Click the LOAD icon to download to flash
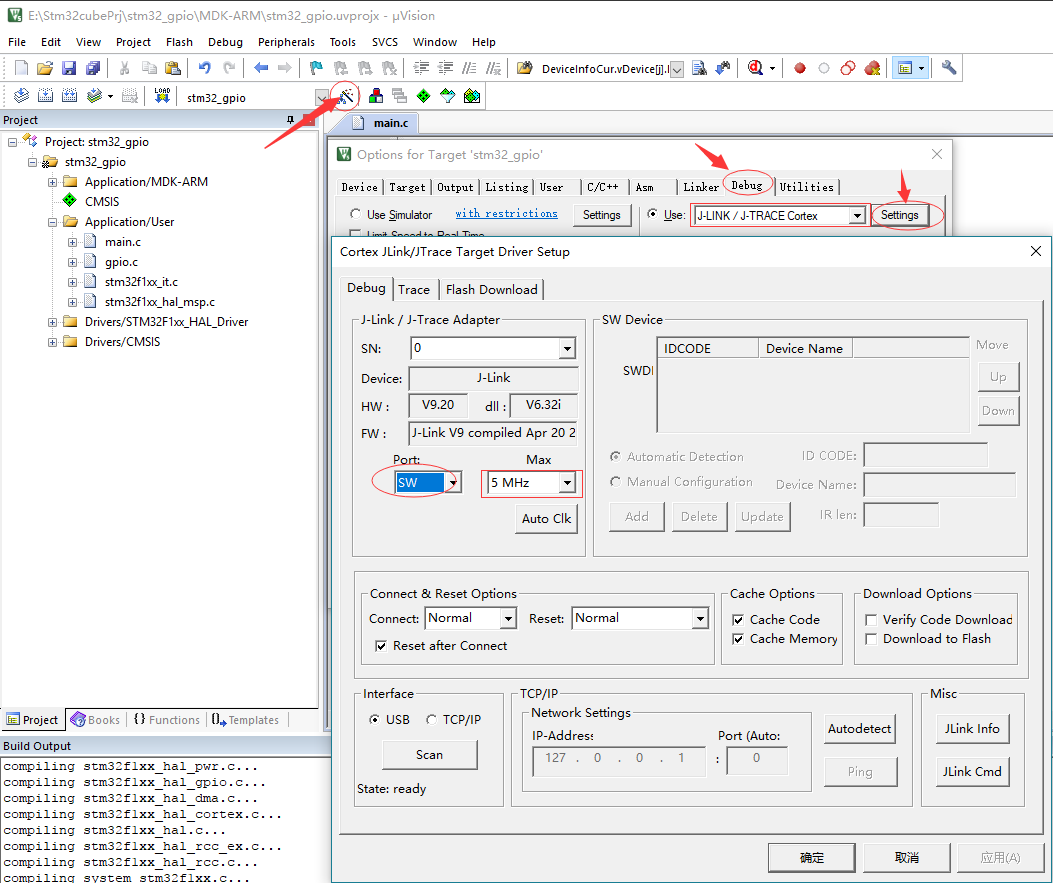The image size is (1053, 883). tap(161, 95)
